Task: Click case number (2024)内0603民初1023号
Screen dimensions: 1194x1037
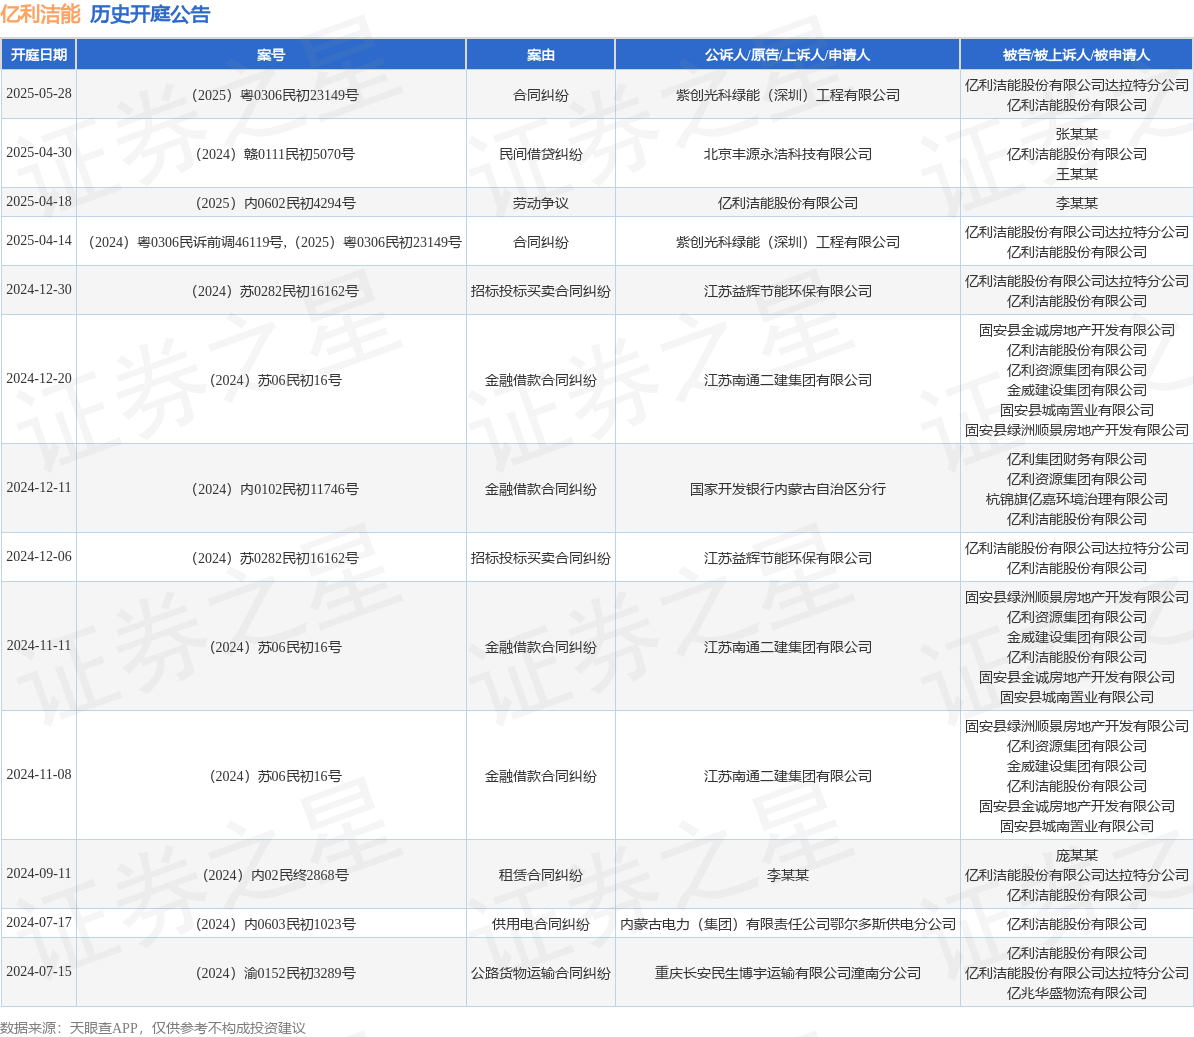Action: pyautogui.click(x=276, y=924)
